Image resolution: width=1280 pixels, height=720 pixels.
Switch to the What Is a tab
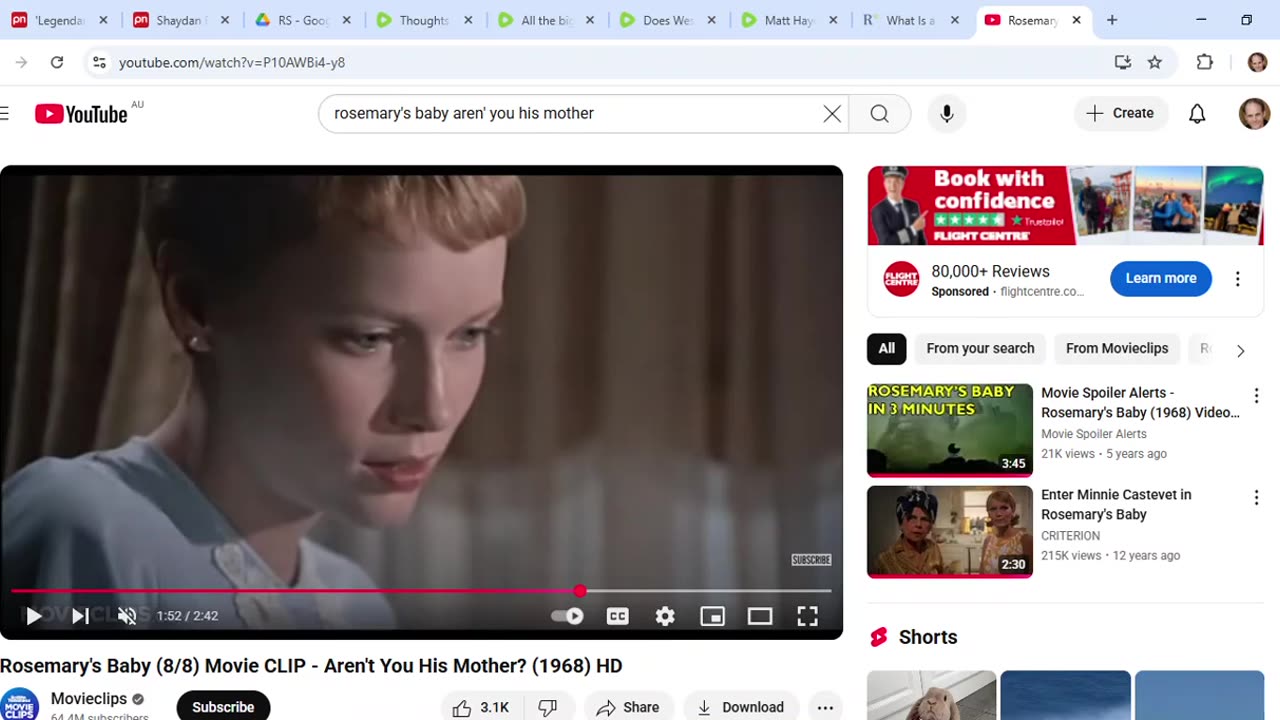(x=910, y=20)
